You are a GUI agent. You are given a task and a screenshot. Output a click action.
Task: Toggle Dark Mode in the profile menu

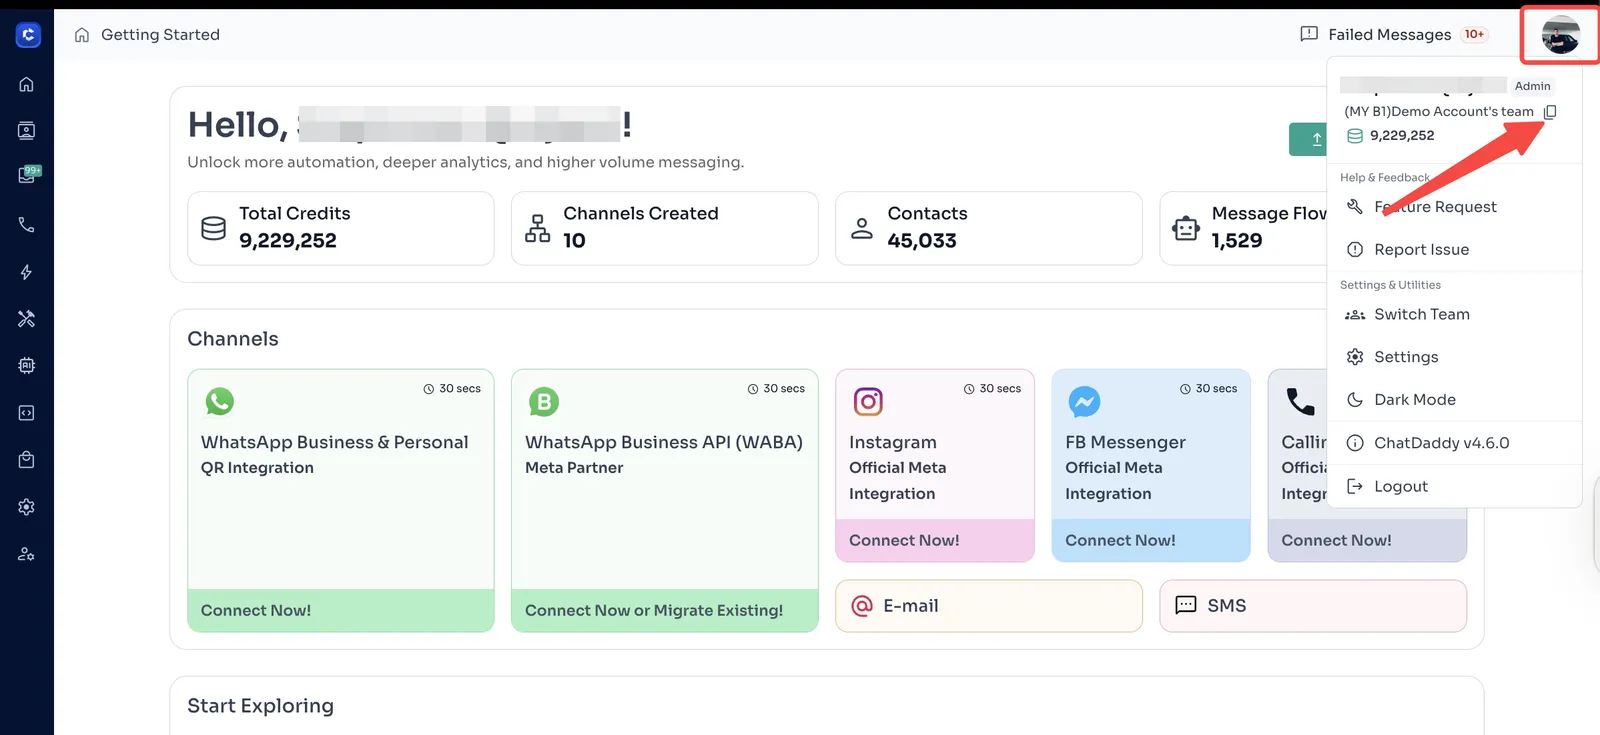(1414, 400)
